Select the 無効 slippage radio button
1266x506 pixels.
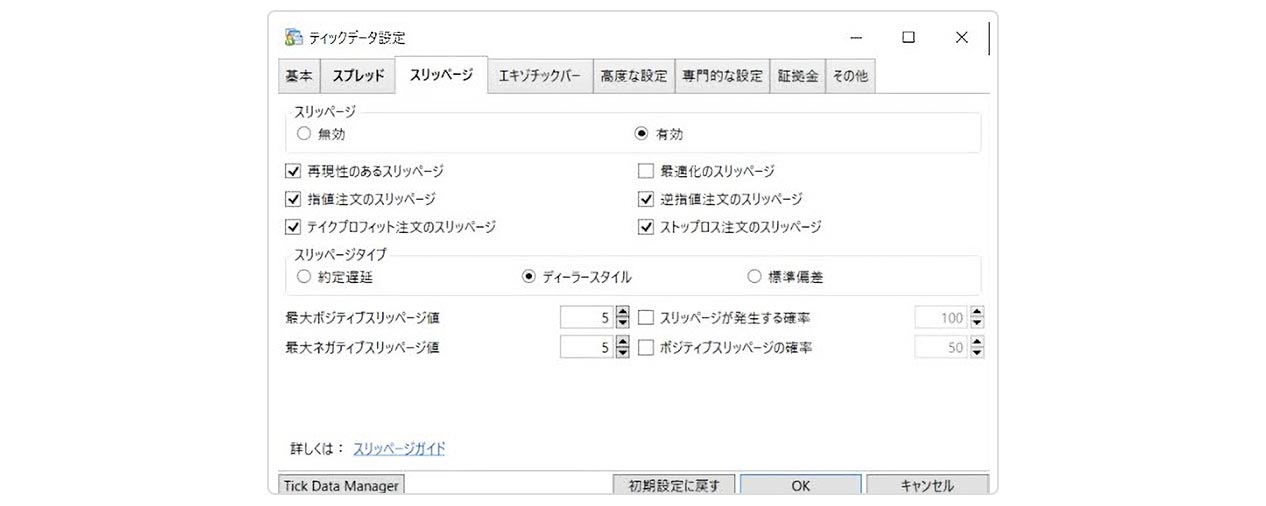pos(304,134)
